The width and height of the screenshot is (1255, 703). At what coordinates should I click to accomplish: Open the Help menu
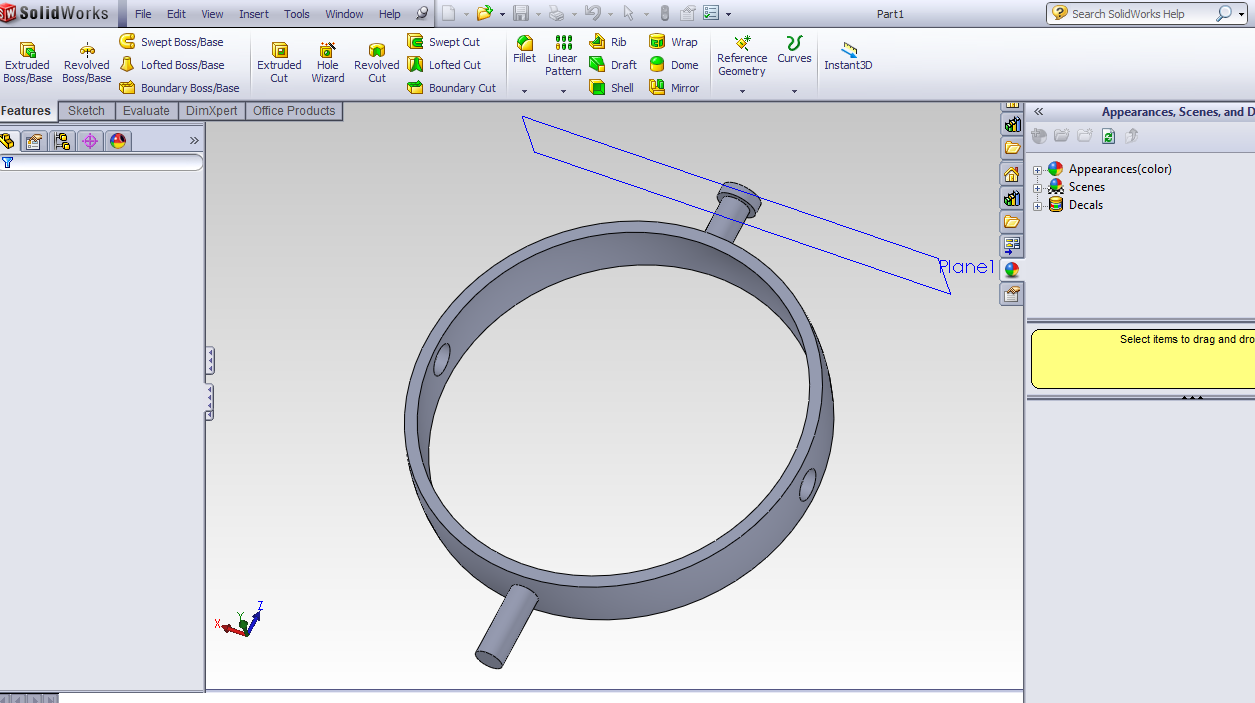coord(389,14)
